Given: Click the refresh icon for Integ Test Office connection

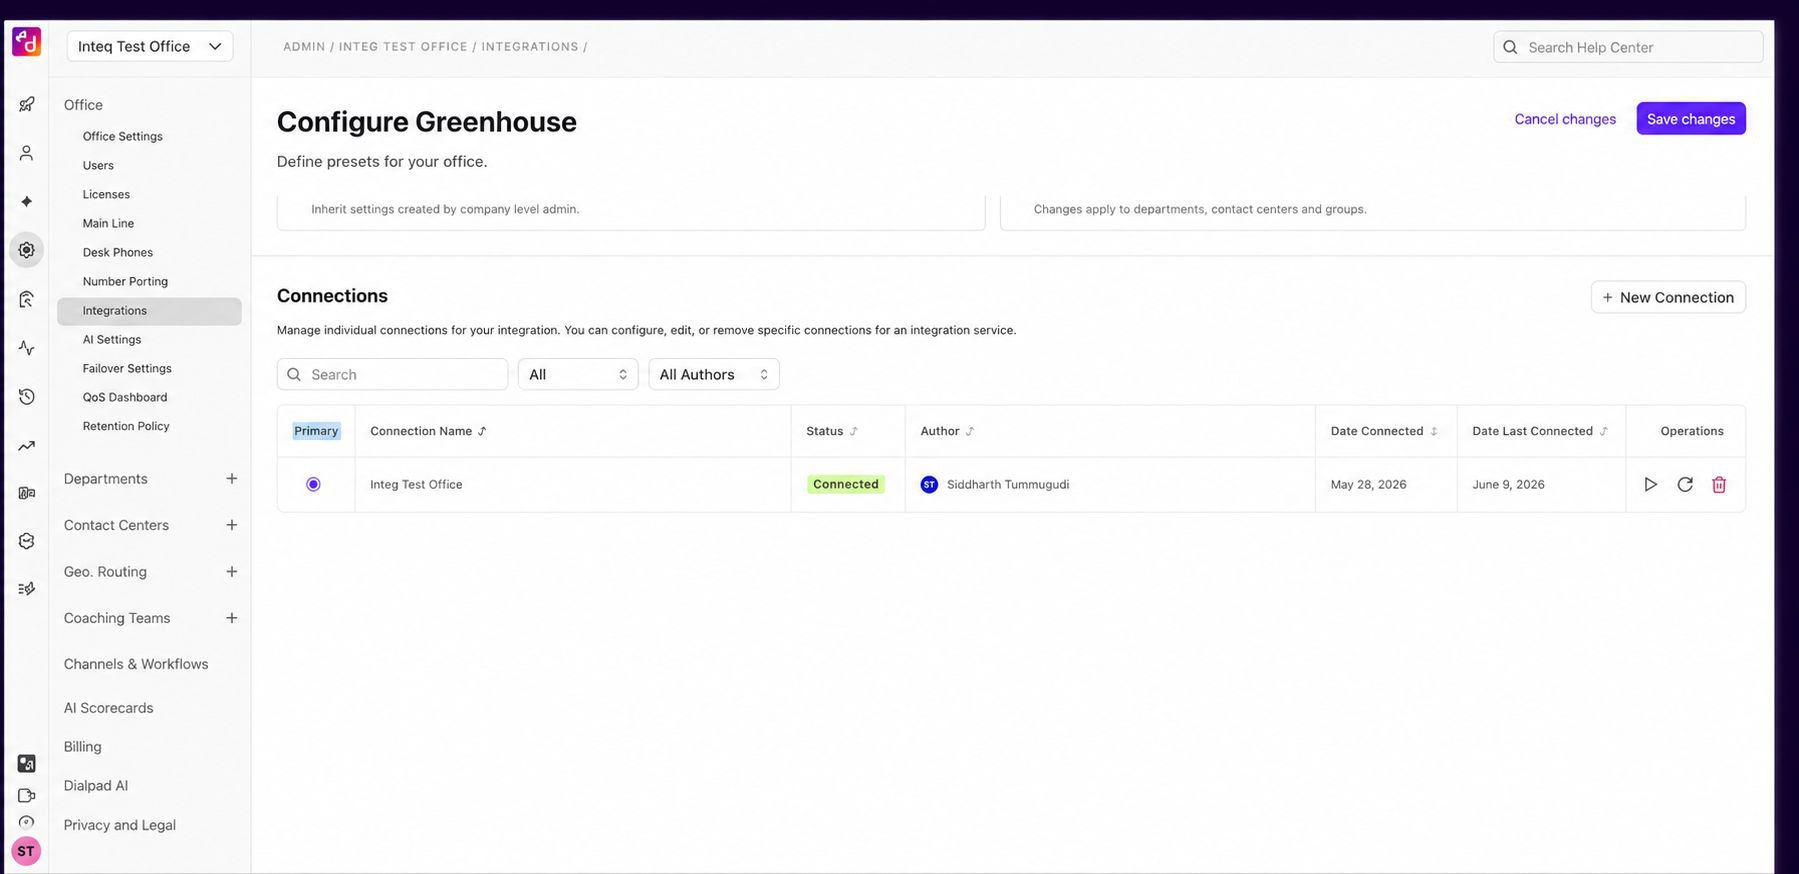Looking at the screenshot, I should coord(1685,484).
